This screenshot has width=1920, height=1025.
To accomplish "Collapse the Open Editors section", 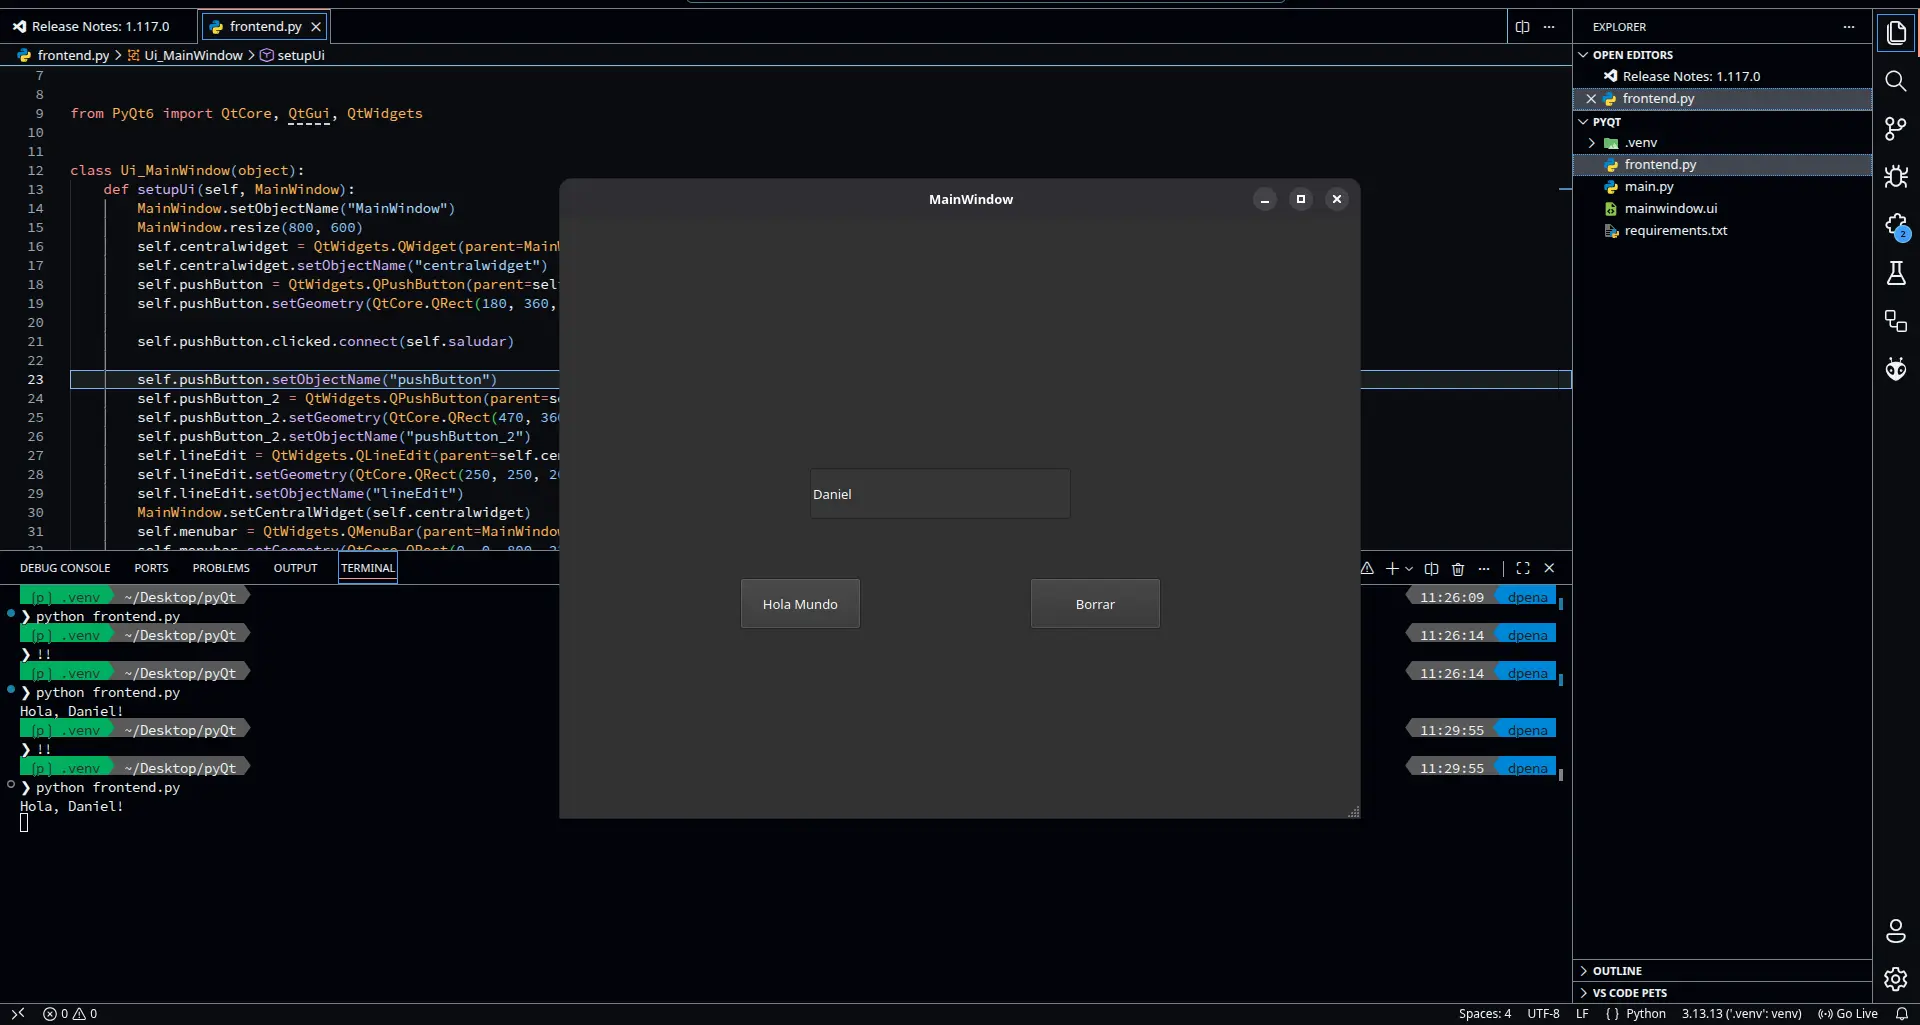I will click(x=1722, y=55).
